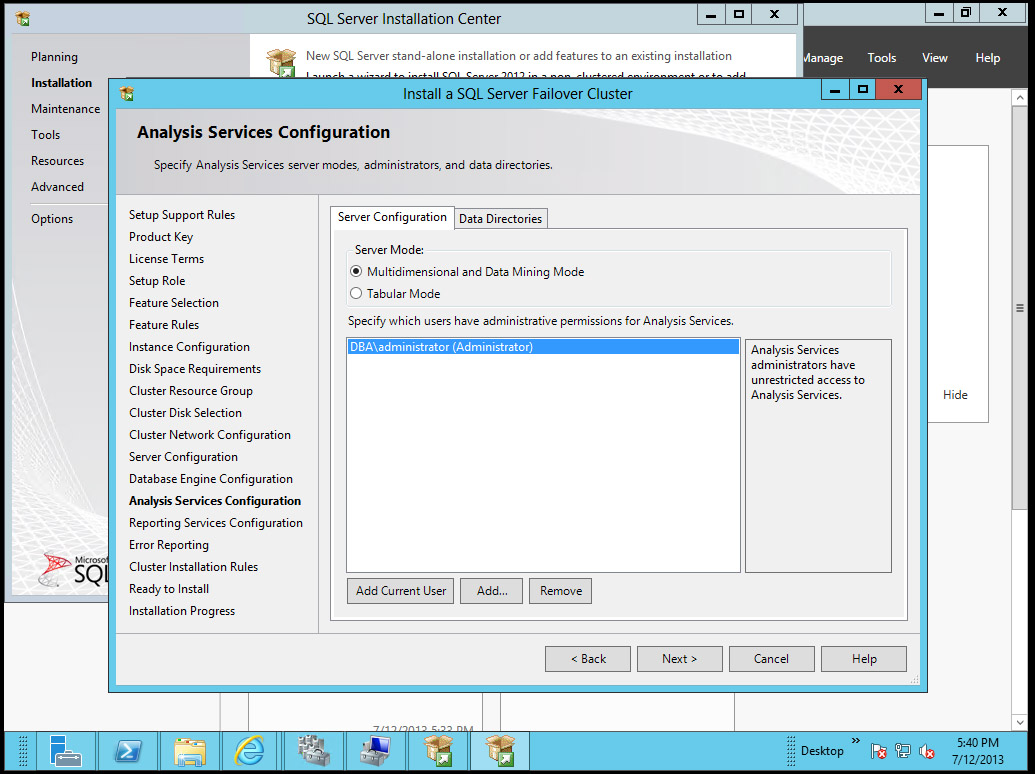Select Planning in the Installation Center sidebar
1035x774 pixels.
point(54,57)
